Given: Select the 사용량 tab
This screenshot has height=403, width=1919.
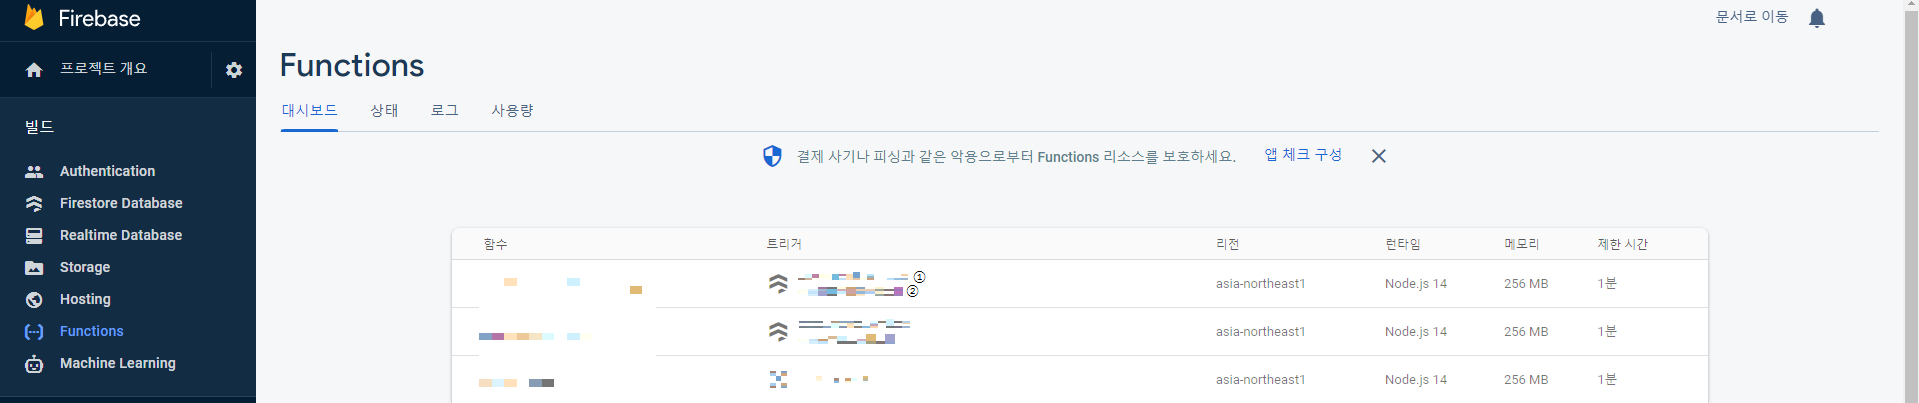Looking at the screenshot, I should [x=512, y=110].
